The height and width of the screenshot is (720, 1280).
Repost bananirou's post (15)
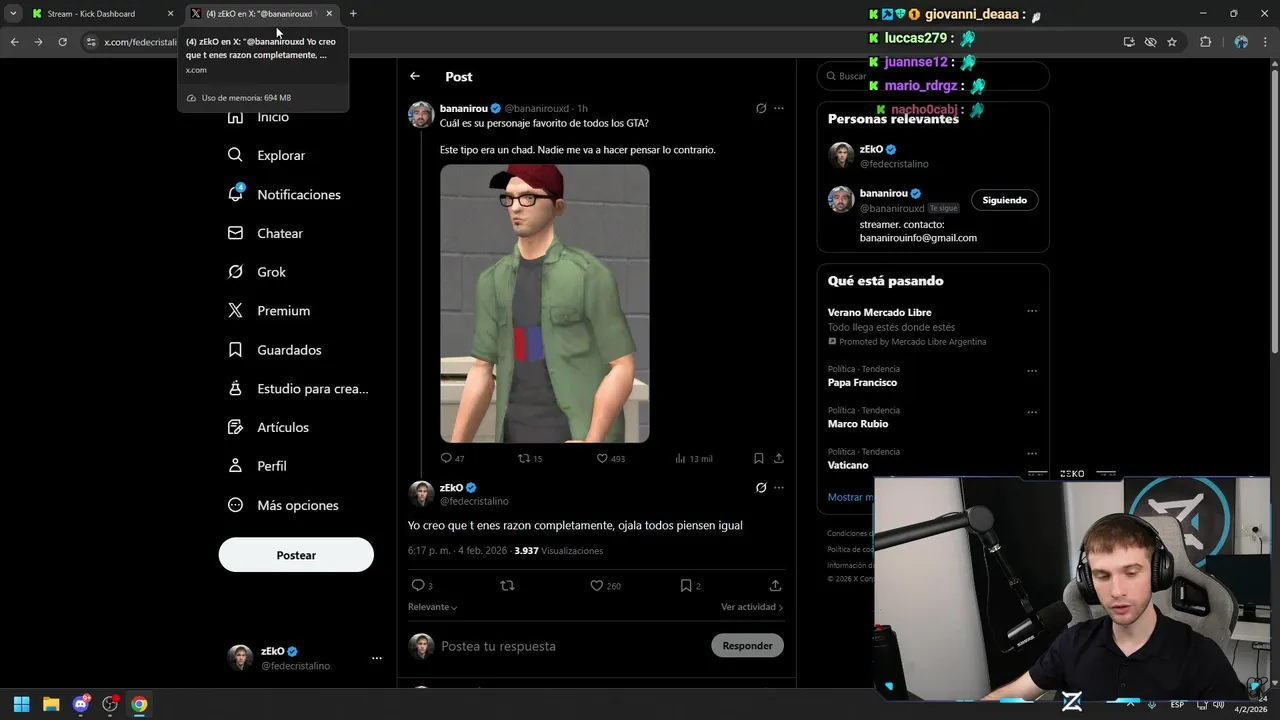[x=530, y=458]
